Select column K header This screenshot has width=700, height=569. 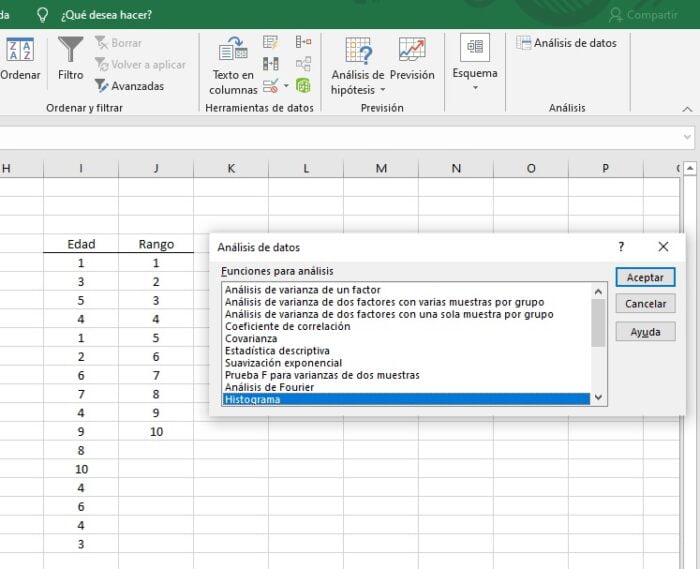tap(231, 168)
